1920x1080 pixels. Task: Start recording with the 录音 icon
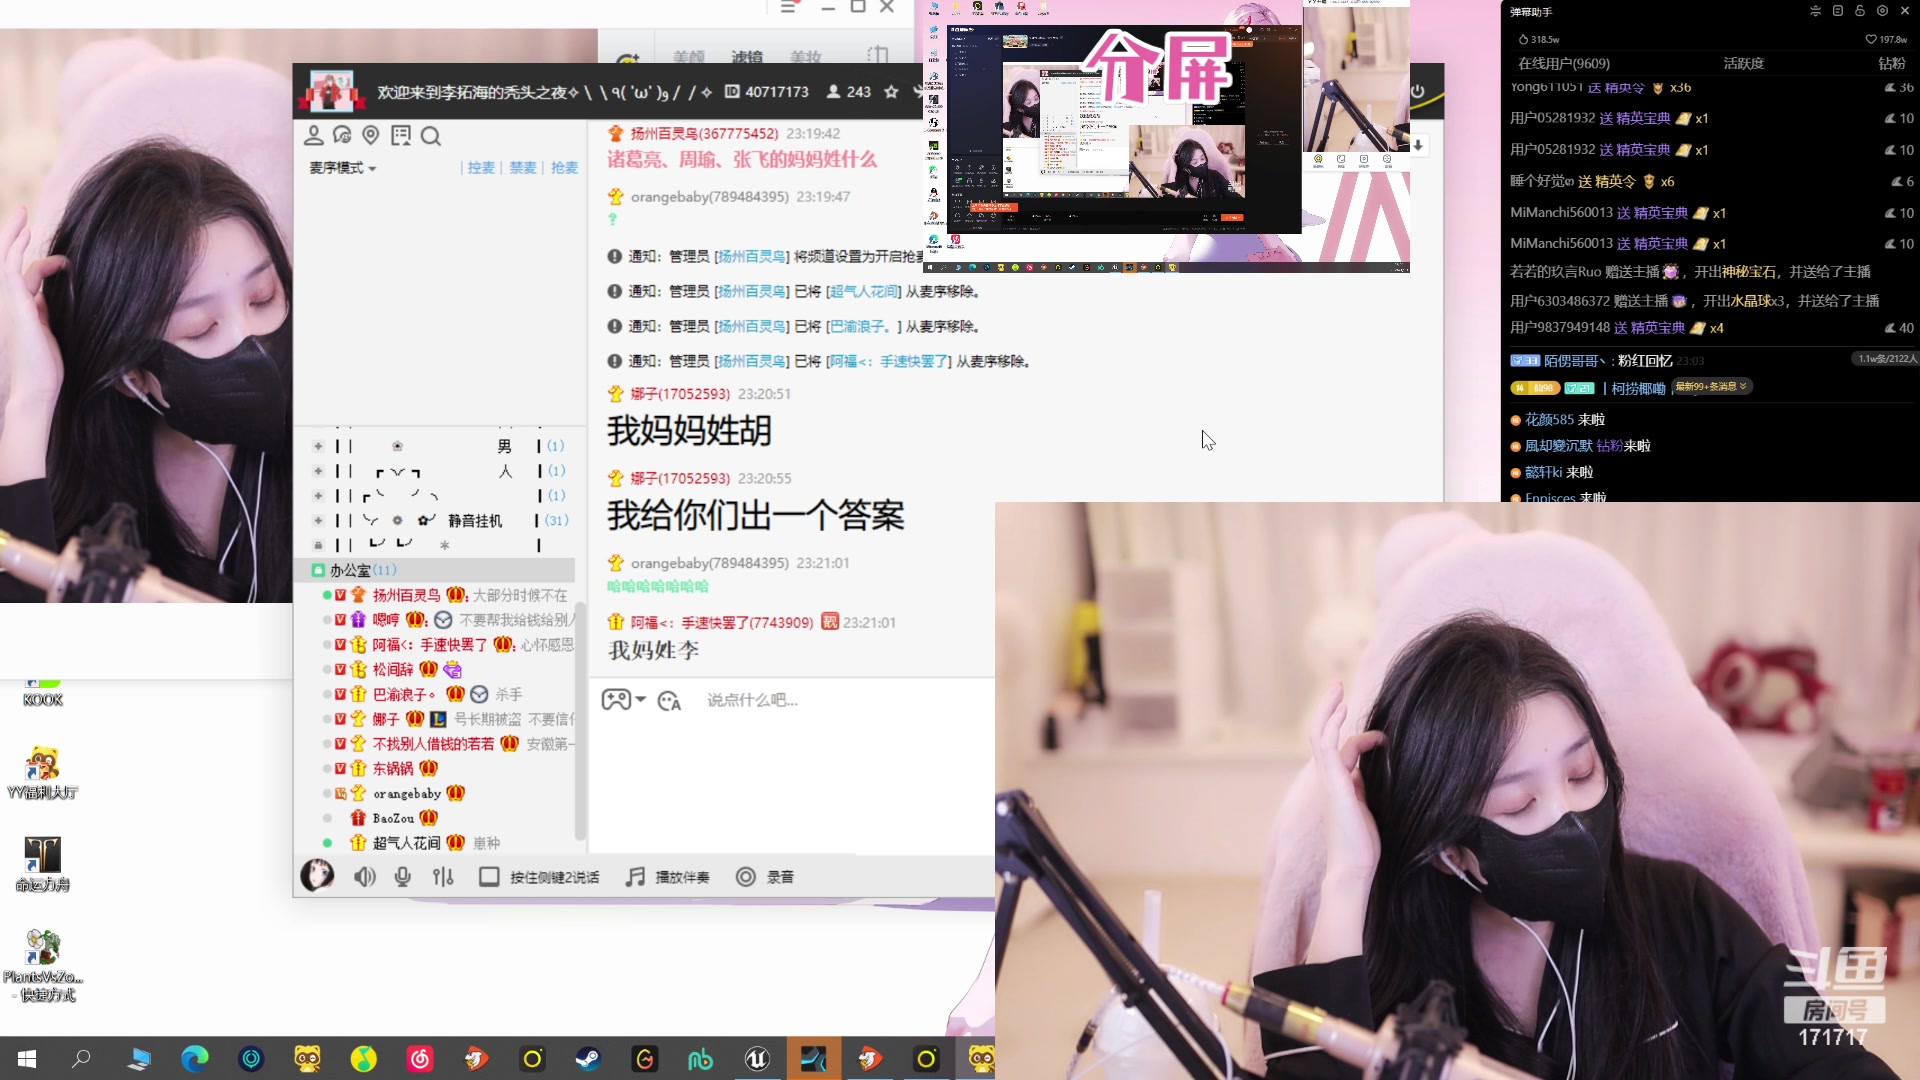[x=746, y=876]
